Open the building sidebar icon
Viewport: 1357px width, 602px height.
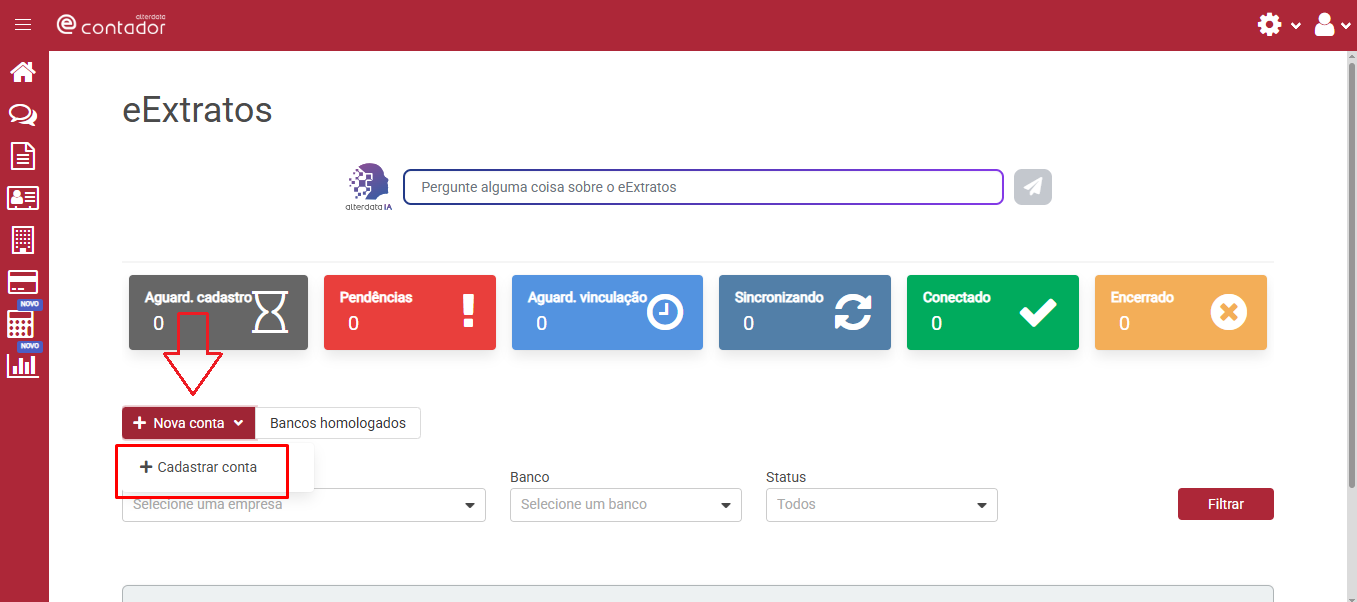pyautogui.click(x=23, y=240)
